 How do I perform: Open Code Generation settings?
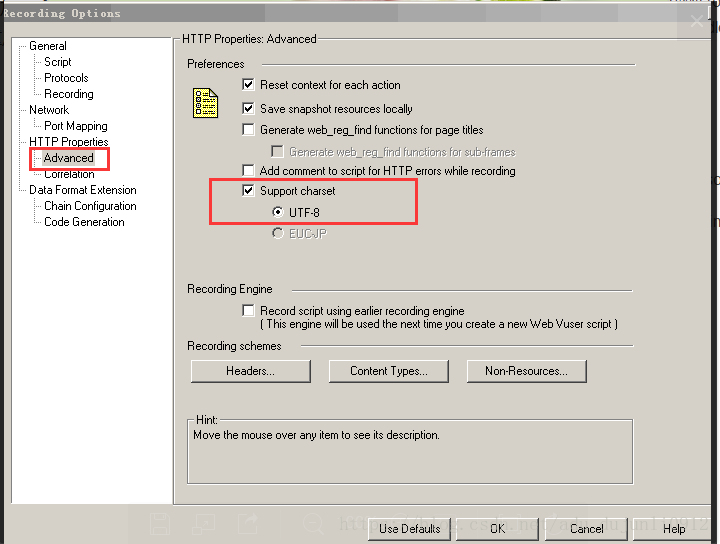coord(84,222)
